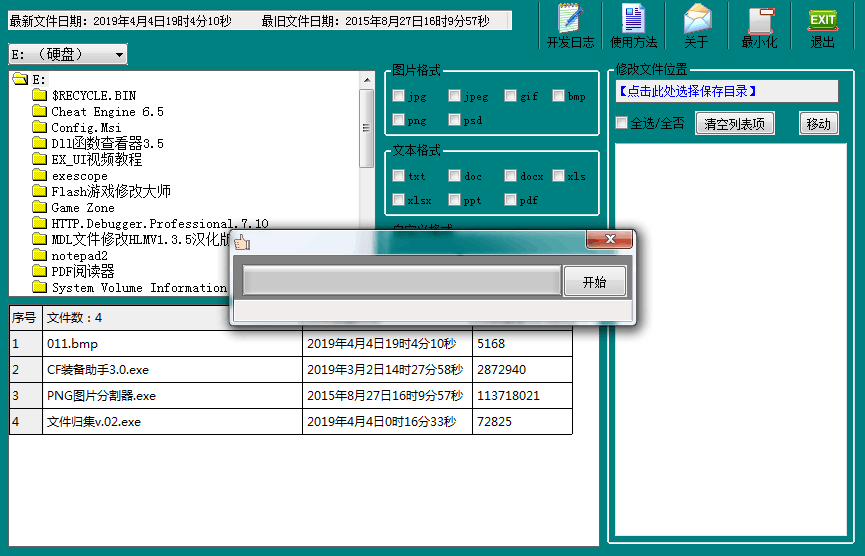Click 清空列表项 clear list button
The height and width of the screenshot is (556, 865).
pyautogui.click(x=734, y=124)
